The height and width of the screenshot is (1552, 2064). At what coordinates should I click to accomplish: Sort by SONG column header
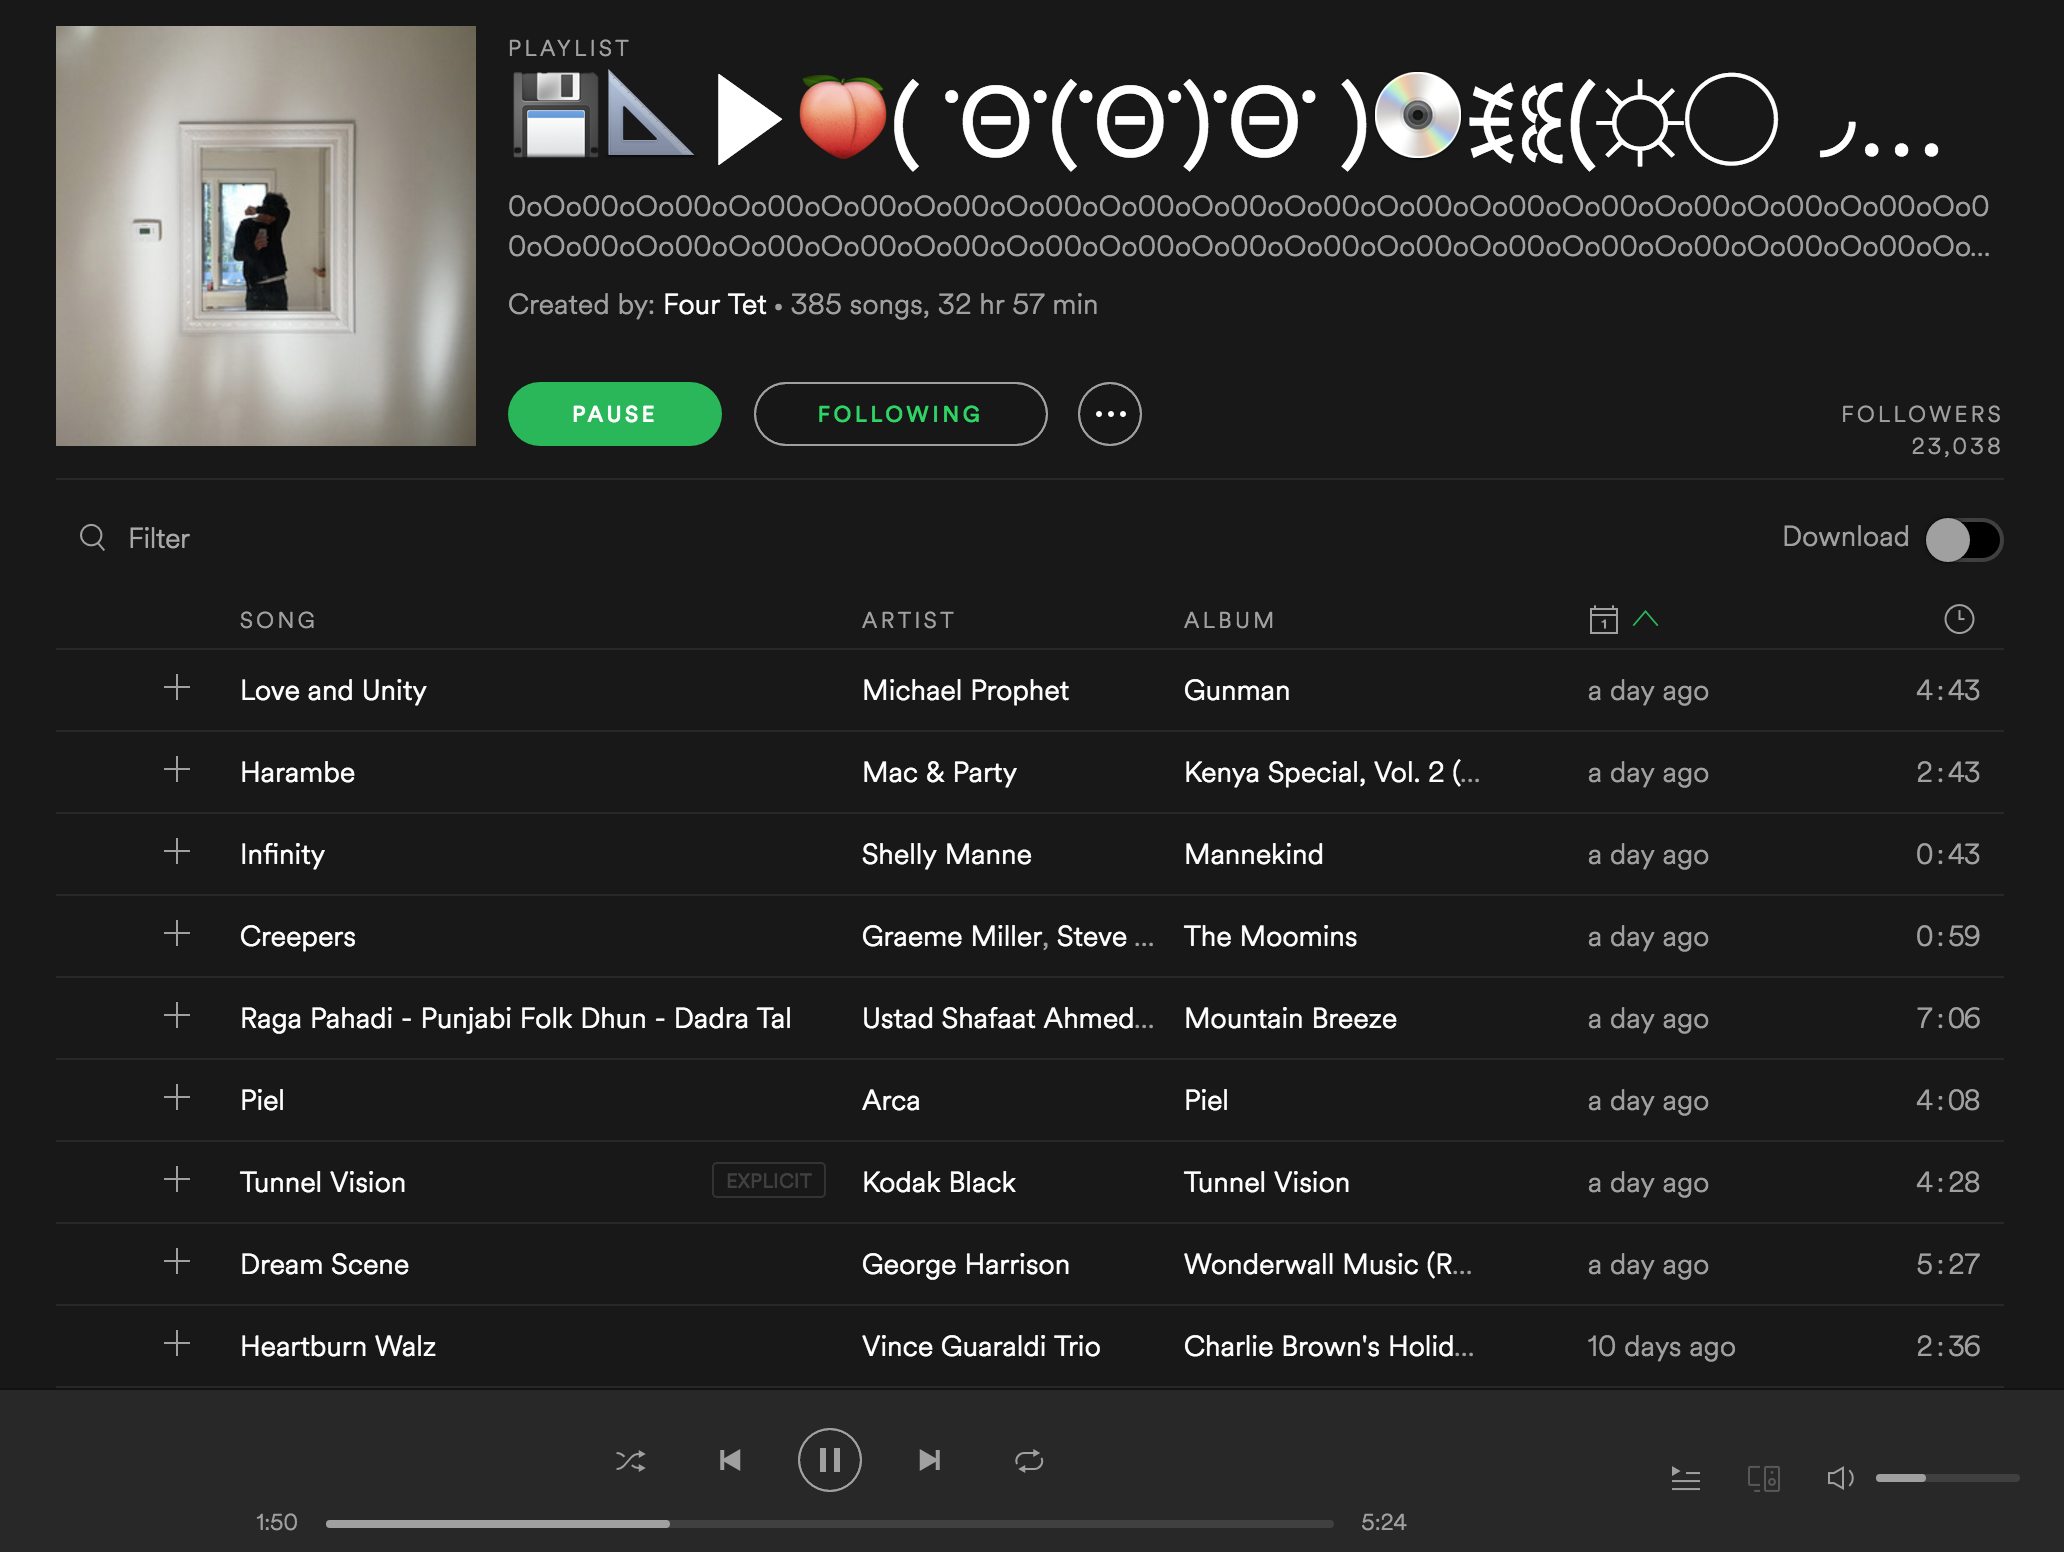[278, 620]
